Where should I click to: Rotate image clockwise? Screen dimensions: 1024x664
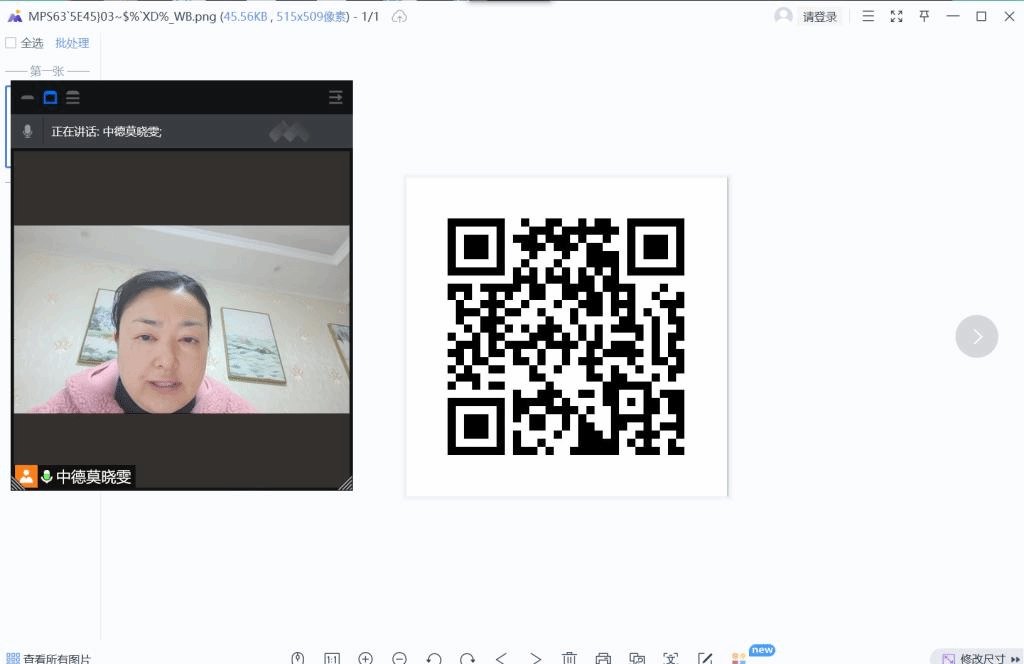tap(468, 658)
